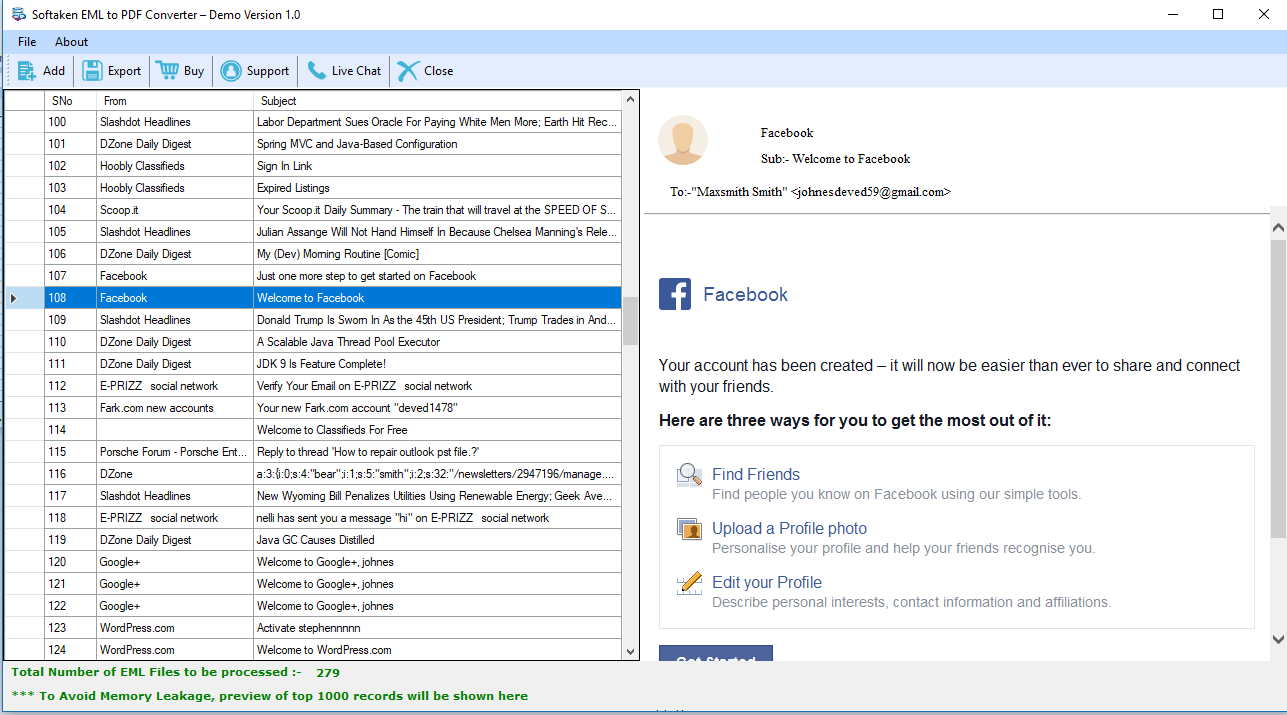The image size is (1287, 715).
Task: Sort by the Subject column header
Action: [x=437, y=100]
